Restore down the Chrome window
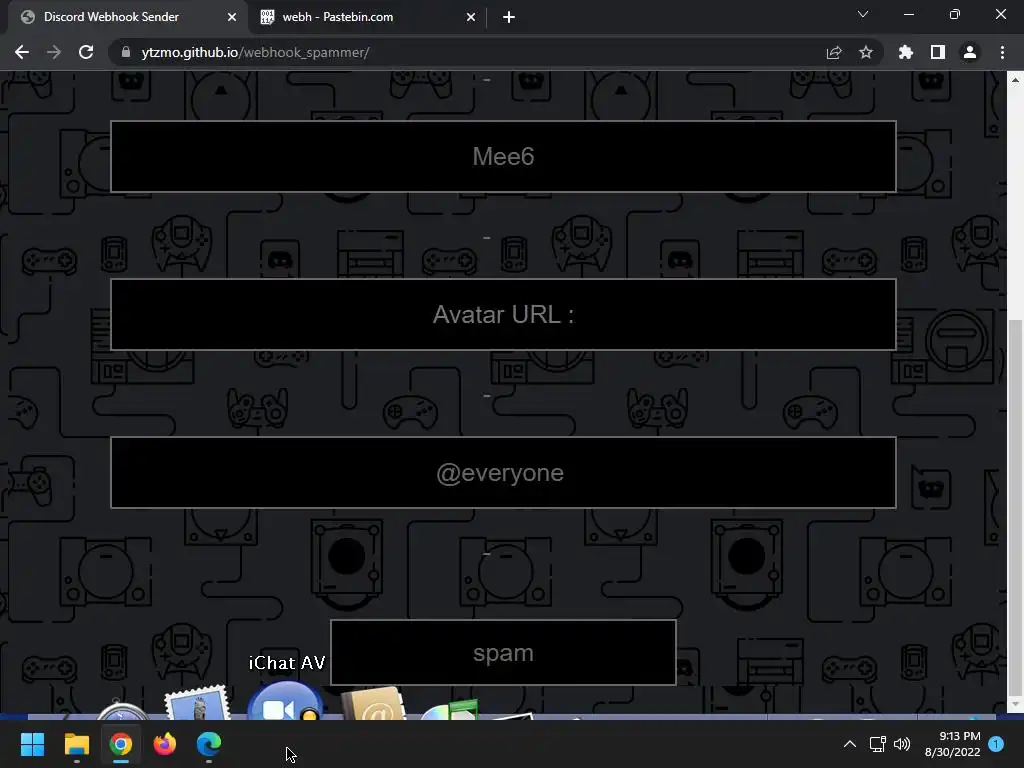The image size is (1024, 768). (x=955, y=14)
